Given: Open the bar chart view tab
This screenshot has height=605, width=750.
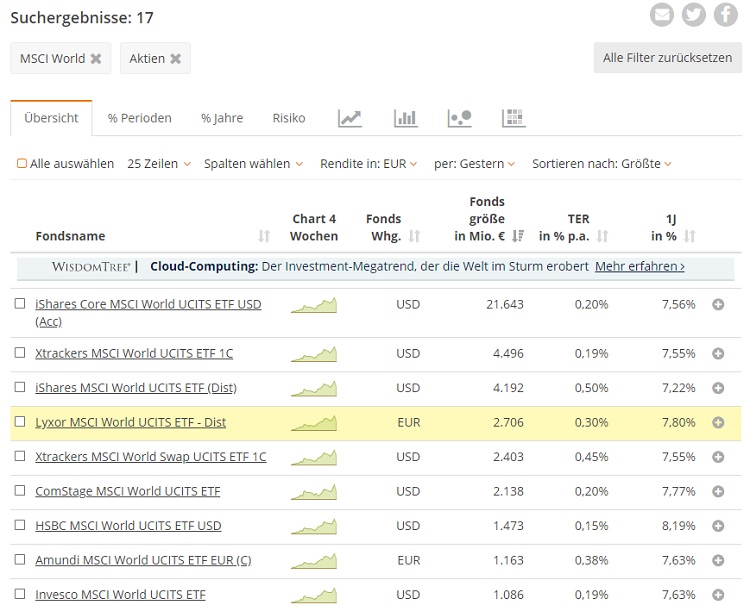Looking at the screenshot, I should click(x=406, y=118).
